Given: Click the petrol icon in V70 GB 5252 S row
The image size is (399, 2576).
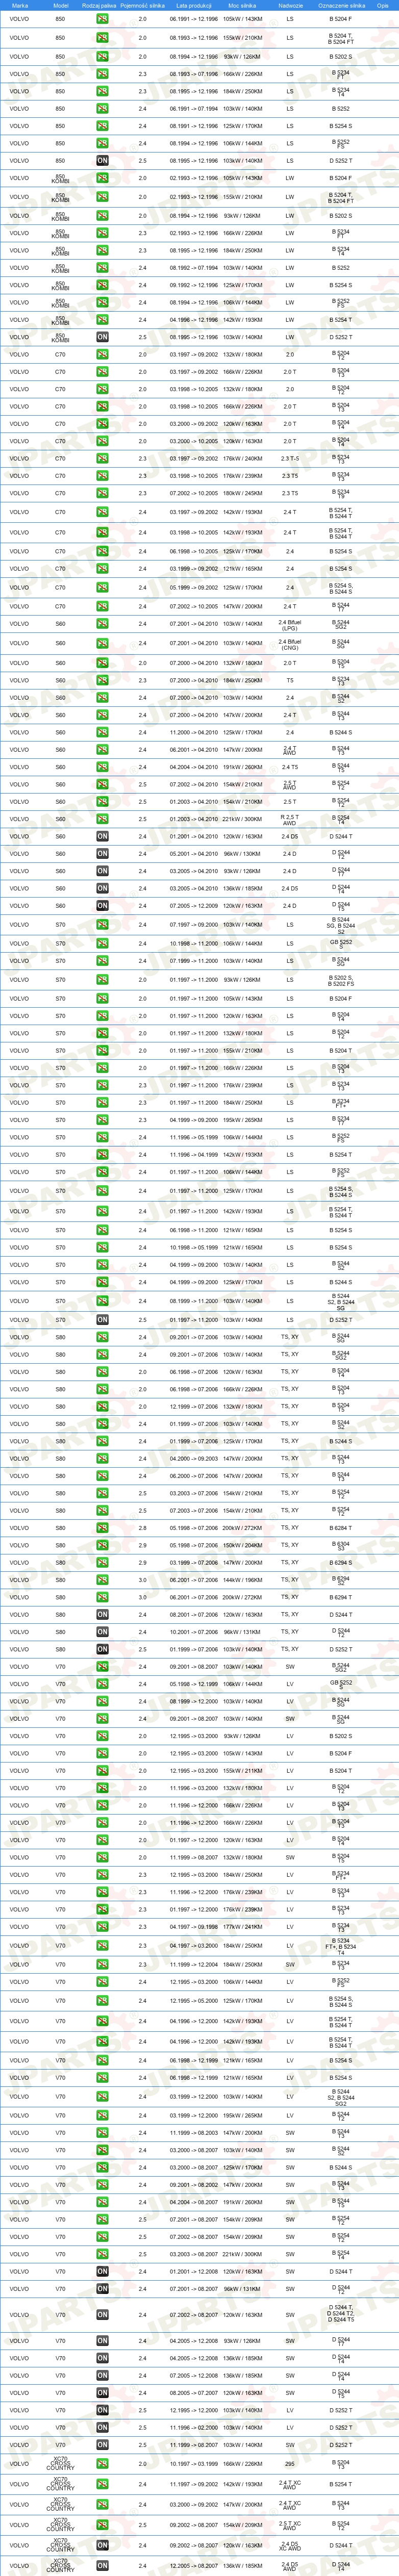Looking at the screenshot, I should pyautogui.click(x=102, y=1684).
